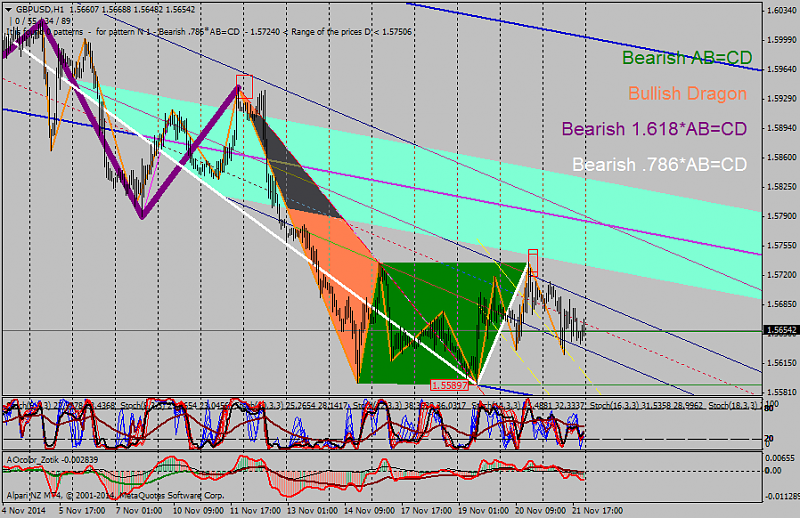Click the triangle arrow beside GBPUSD,H1 title

(x=7, y=8)
